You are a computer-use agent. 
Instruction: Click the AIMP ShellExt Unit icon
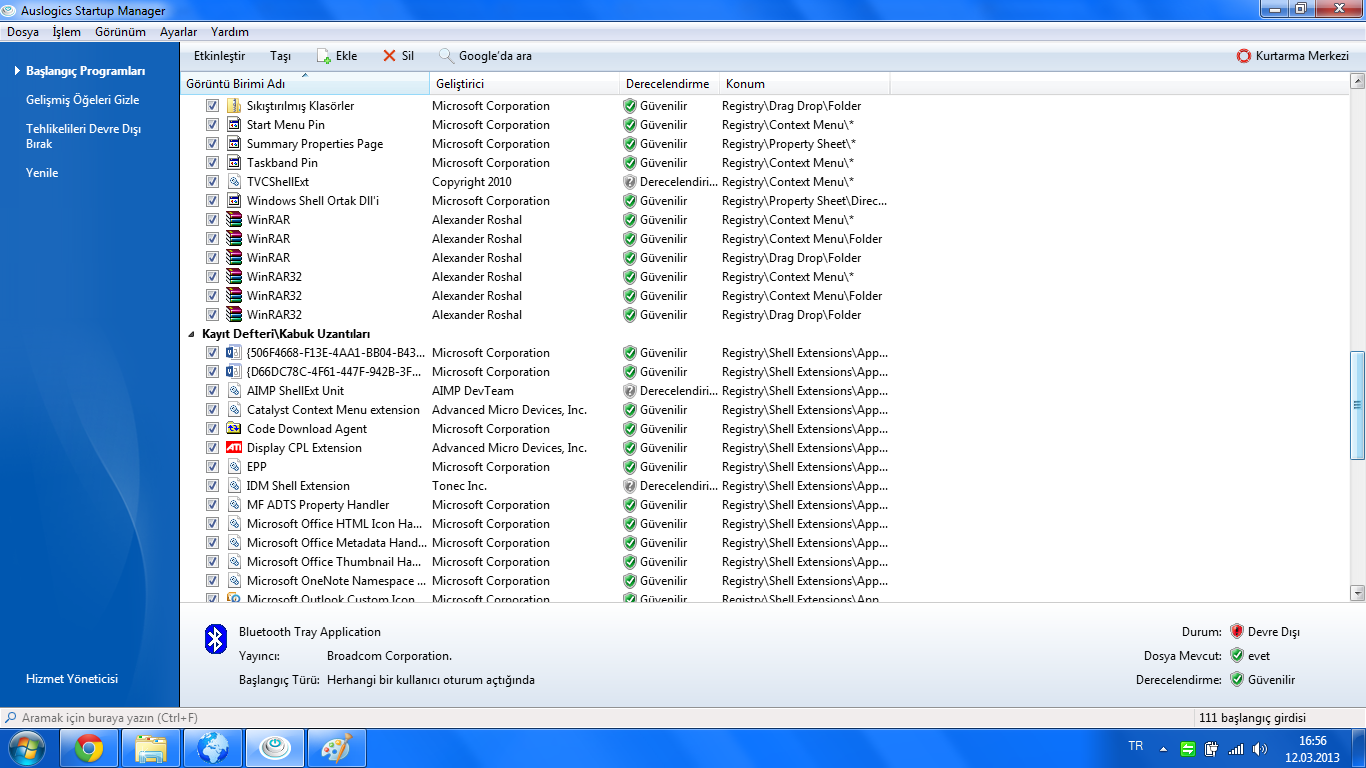coord(234,391)
